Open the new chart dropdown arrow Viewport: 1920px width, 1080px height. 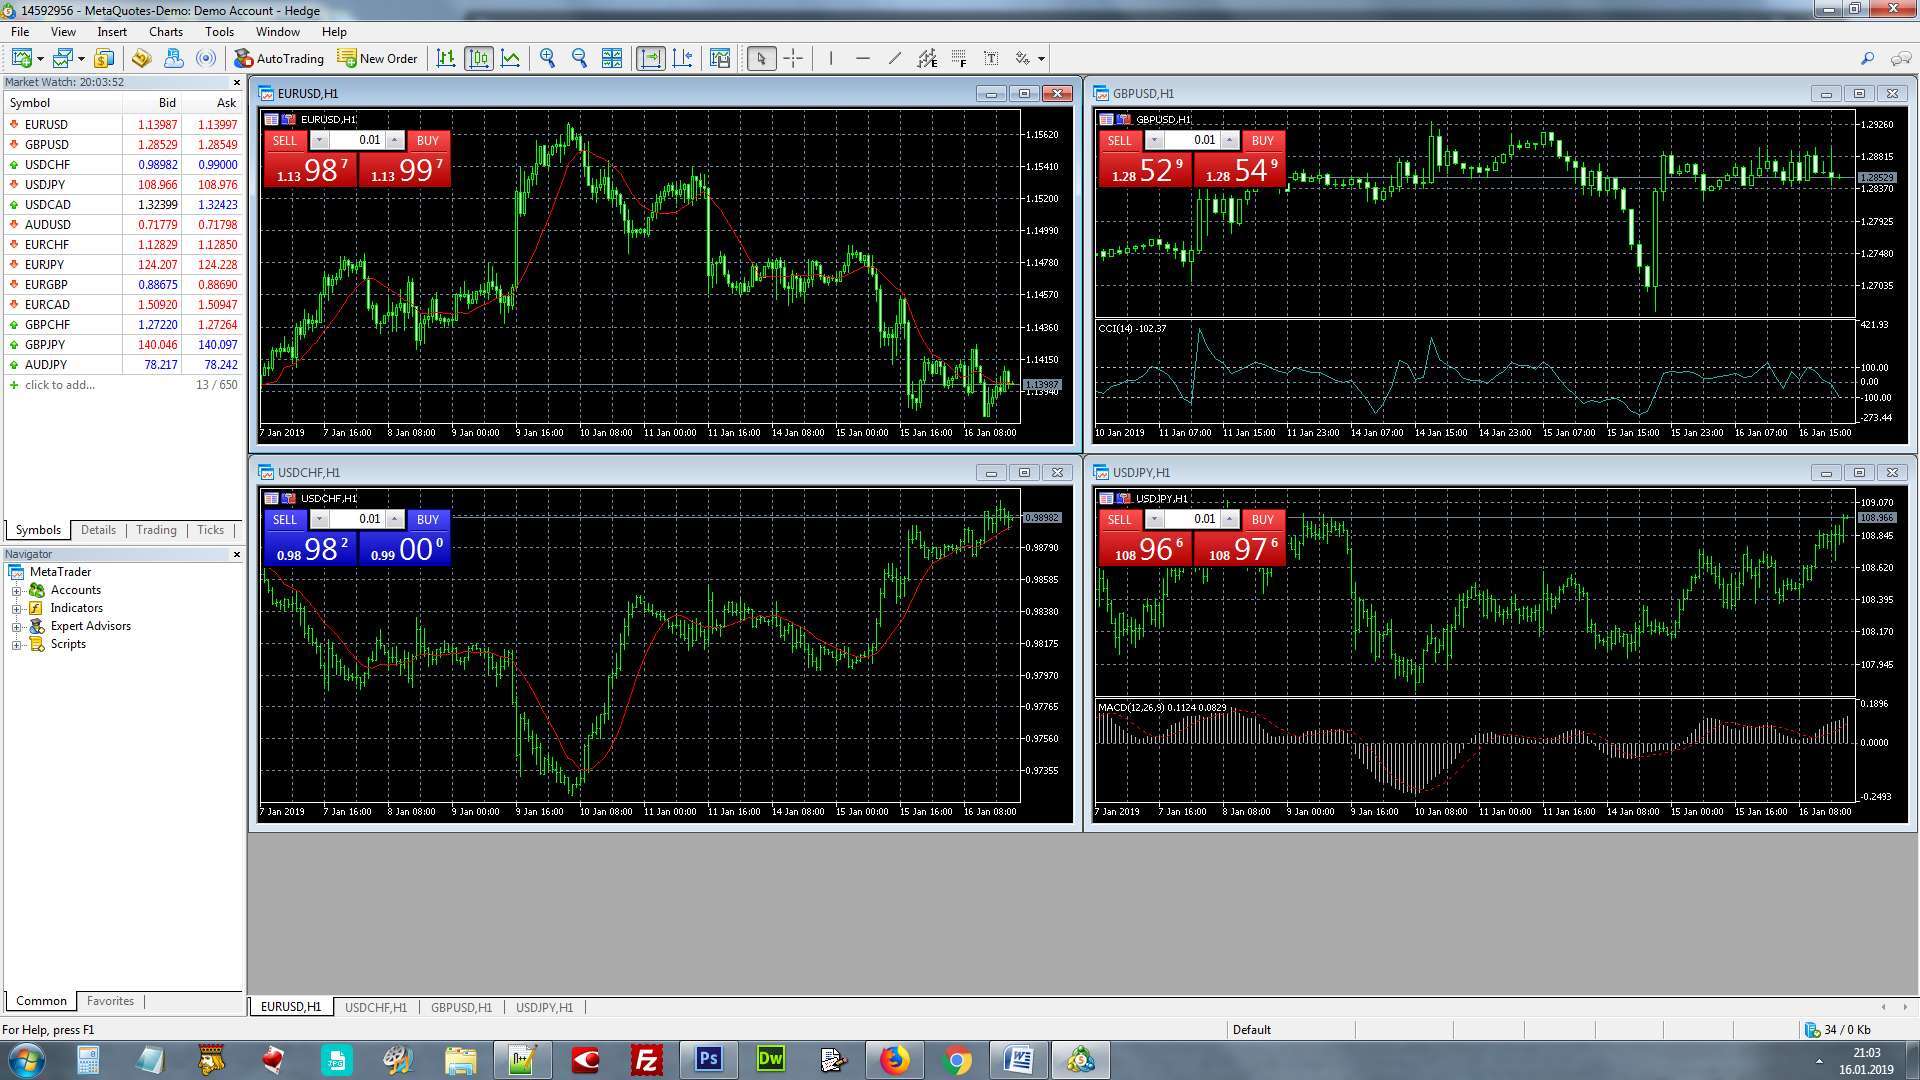click(40, 59)
